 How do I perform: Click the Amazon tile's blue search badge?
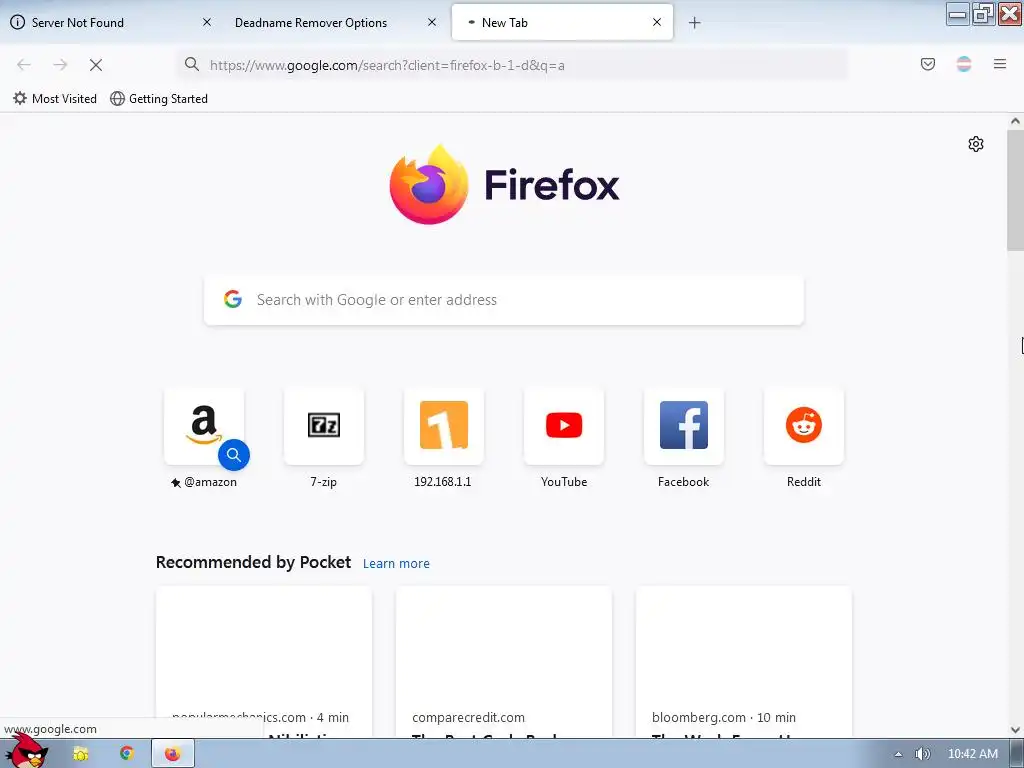pos(234,455)
